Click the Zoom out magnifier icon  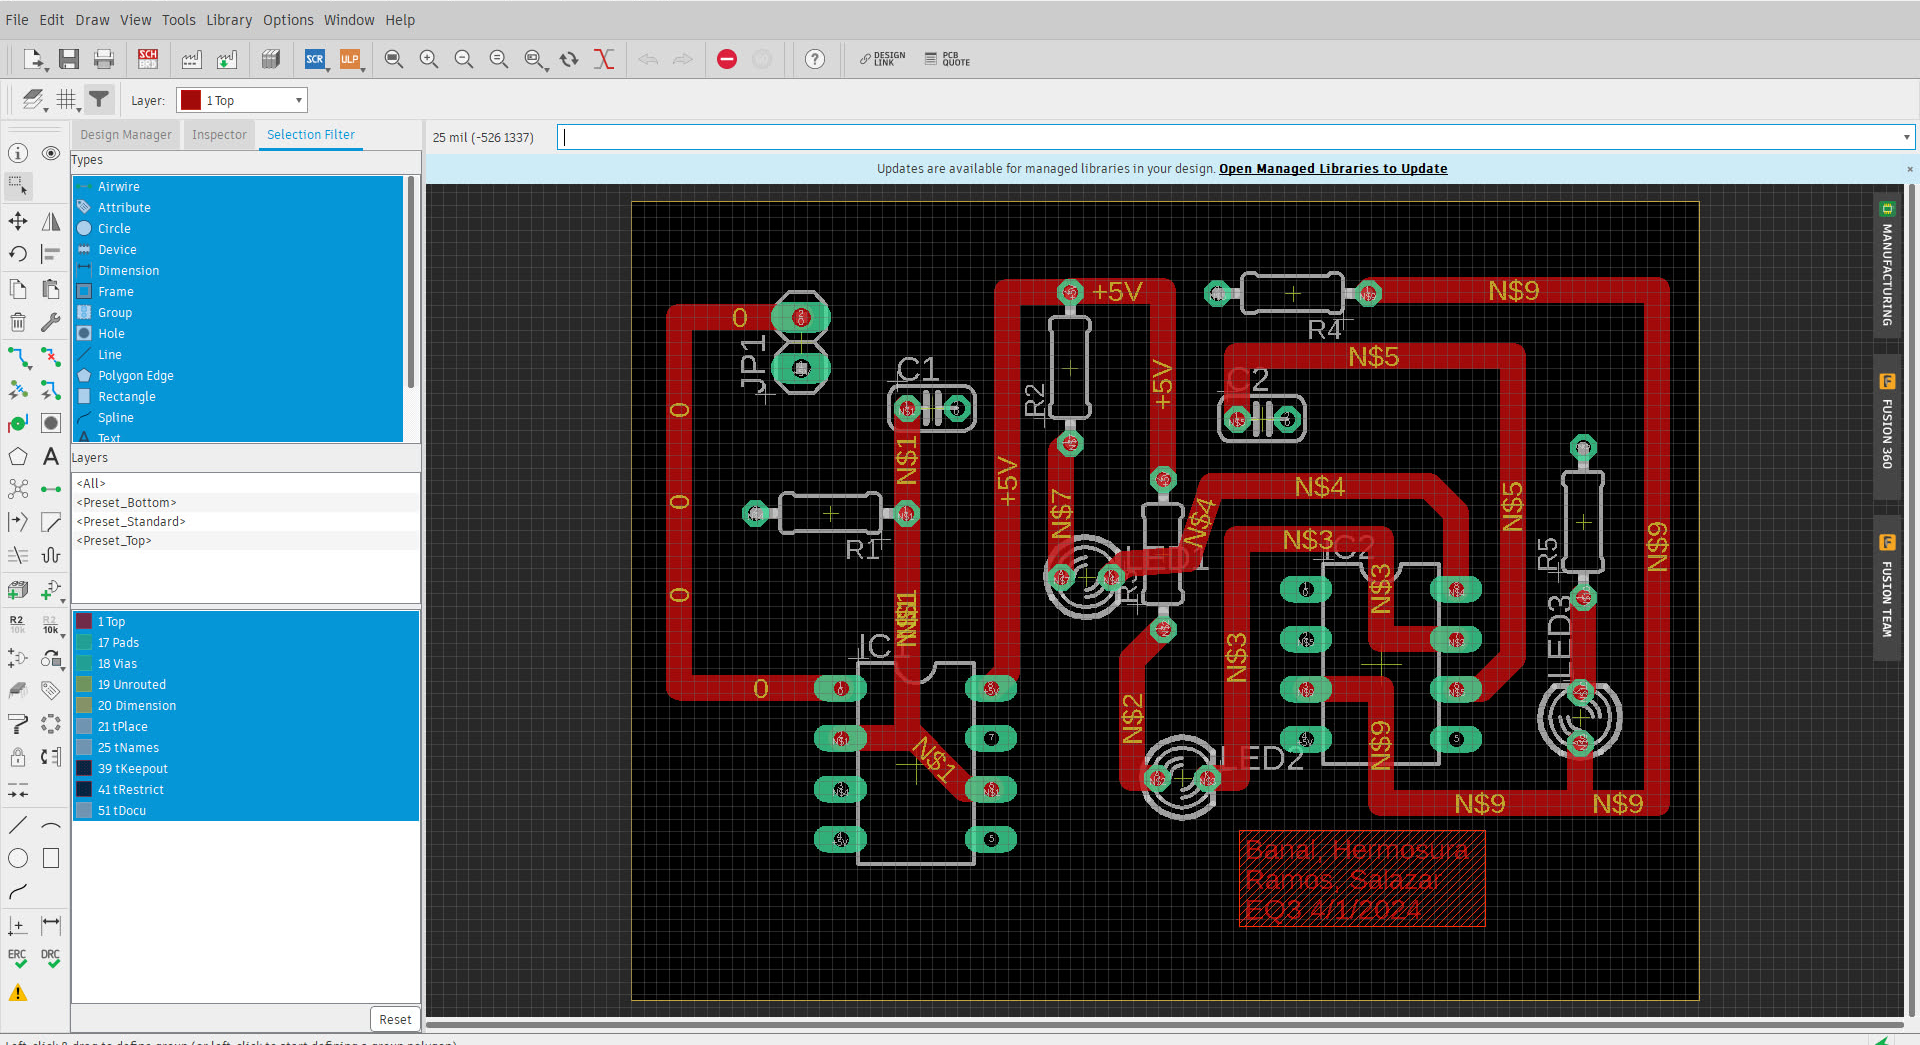click(x=464, y=59)
